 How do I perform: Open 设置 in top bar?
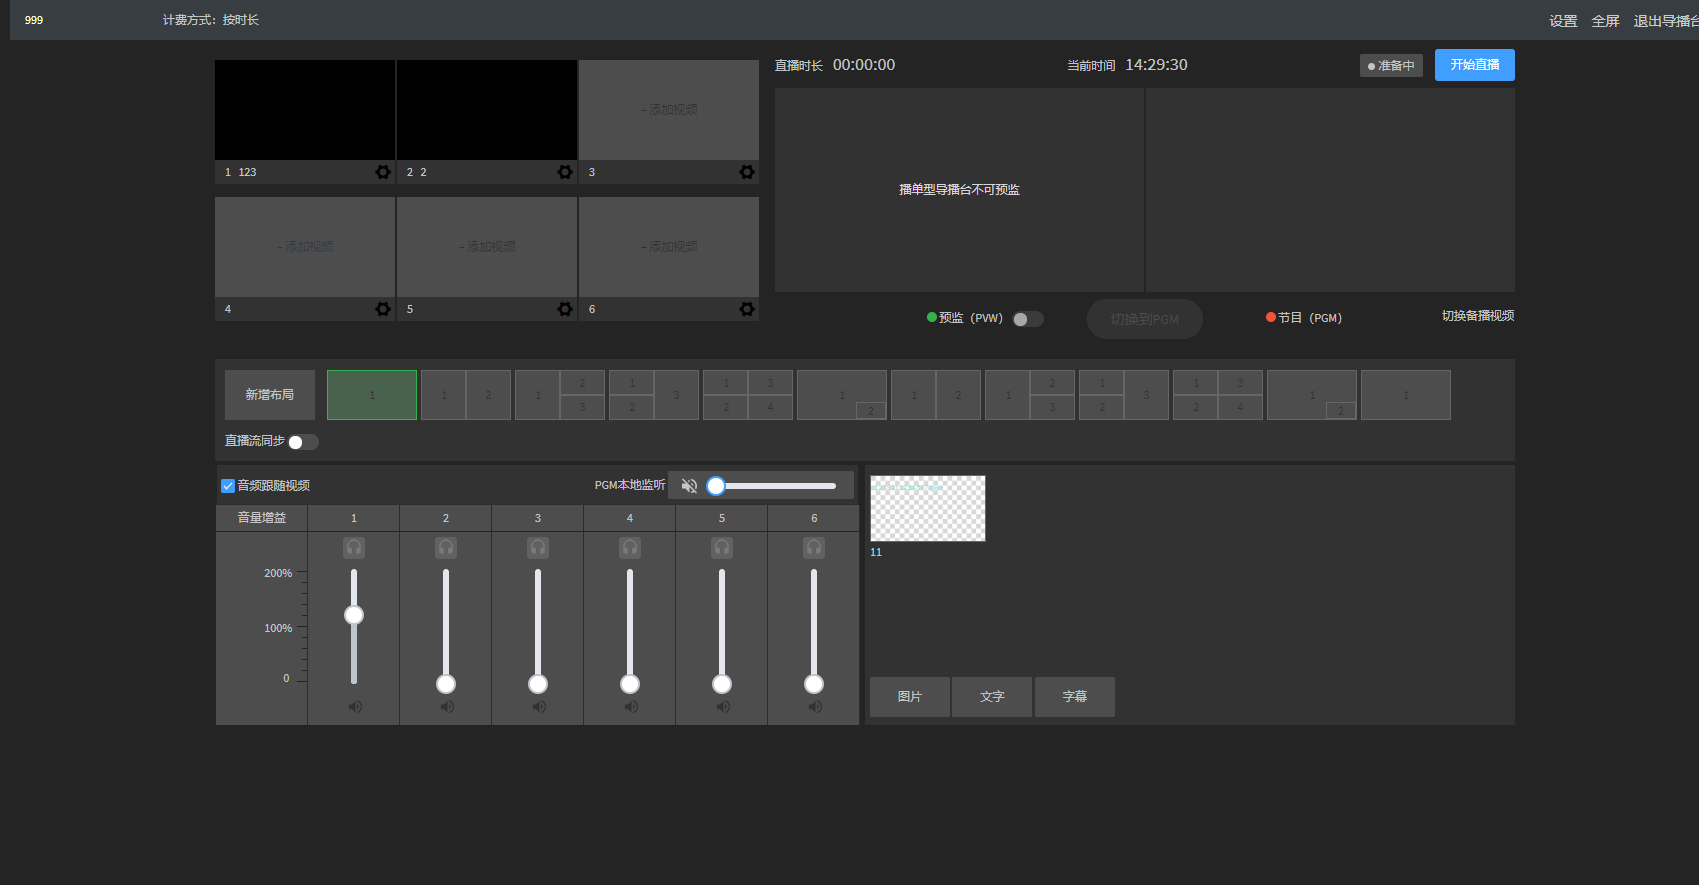(1563, 21)
